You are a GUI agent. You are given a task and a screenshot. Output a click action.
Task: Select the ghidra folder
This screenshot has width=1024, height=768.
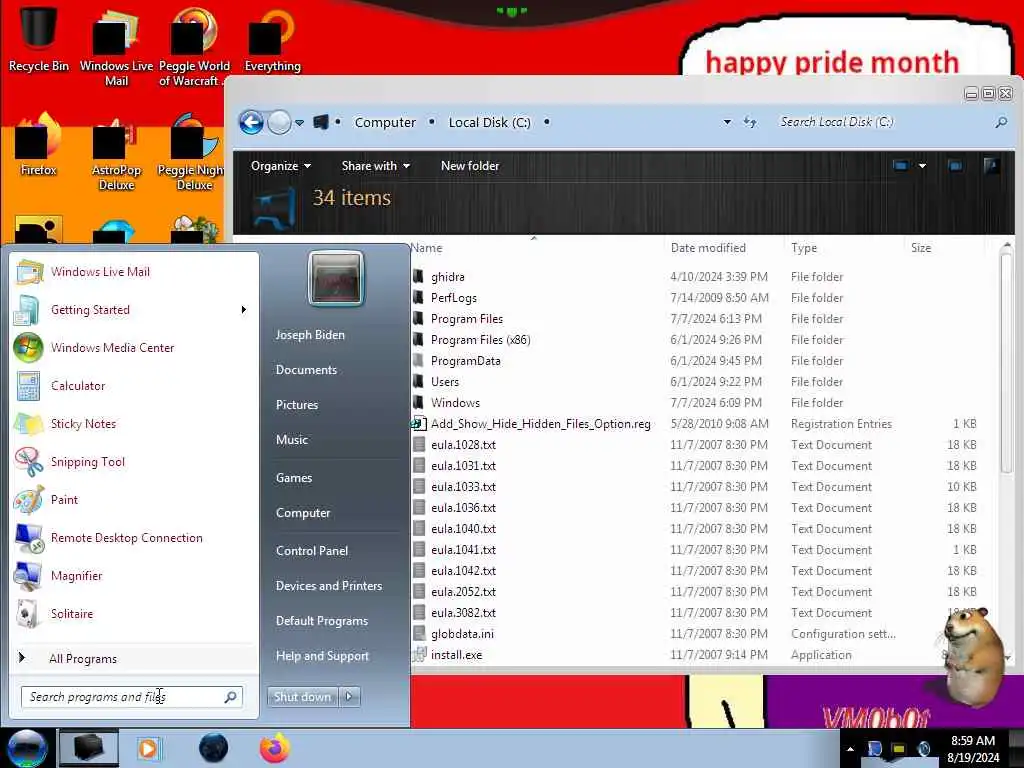coord(448,277)
